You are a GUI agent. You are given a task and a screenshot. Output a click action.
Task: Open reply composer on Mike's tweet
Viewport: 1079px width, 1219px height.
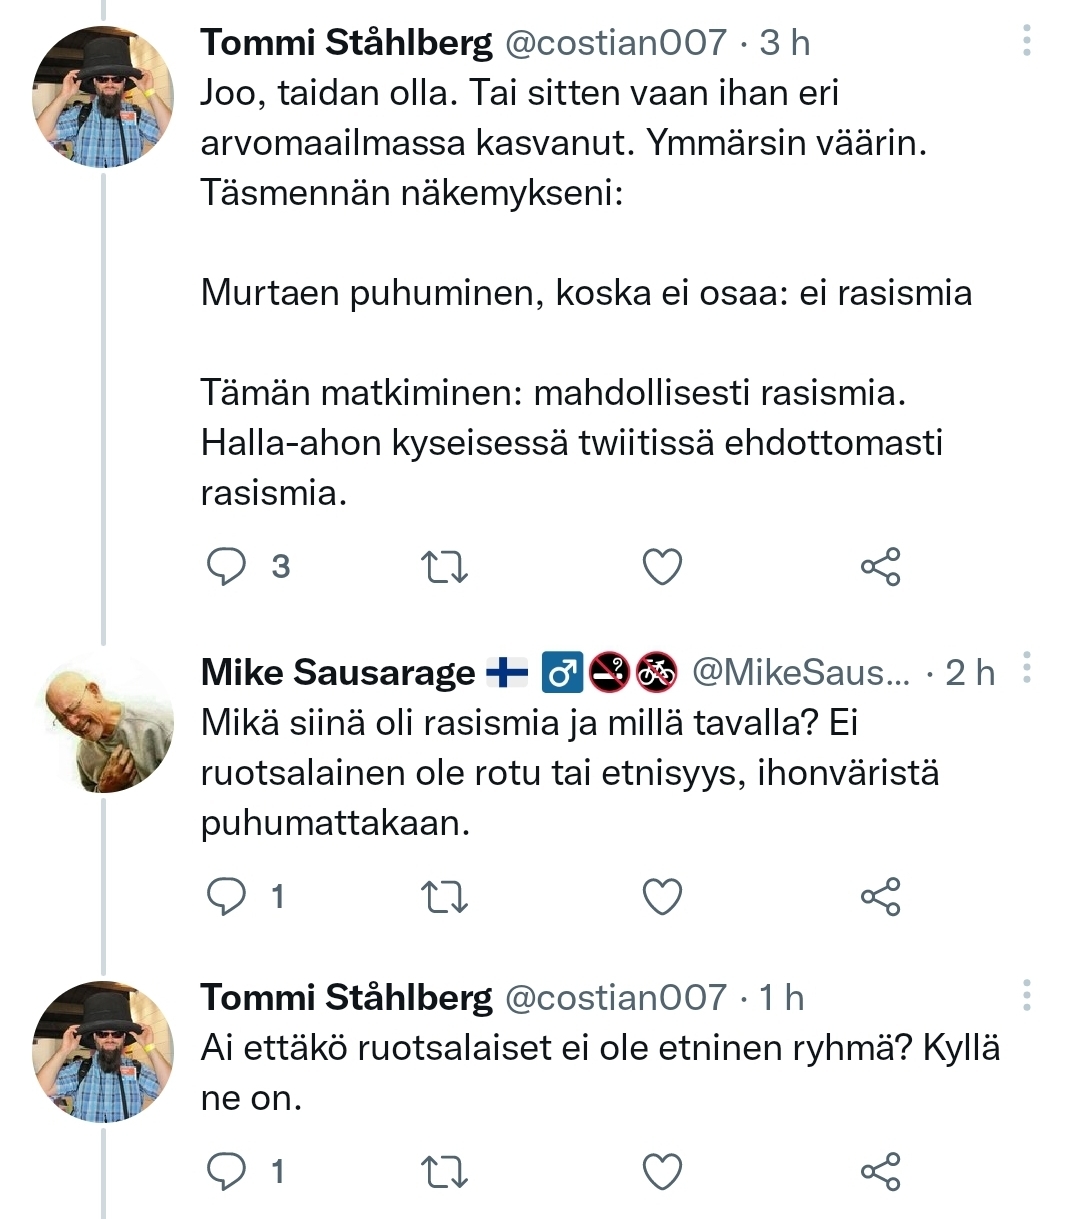228,898
